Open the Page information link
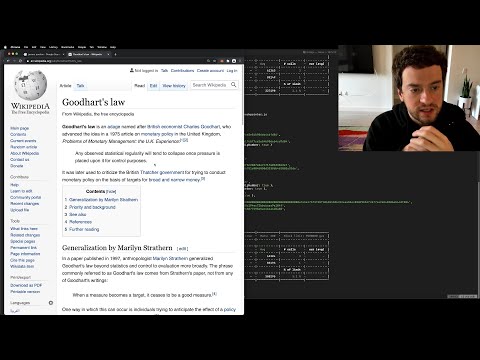Image resolution: width=480 pixels, height=360 pixels. (25, 254)
